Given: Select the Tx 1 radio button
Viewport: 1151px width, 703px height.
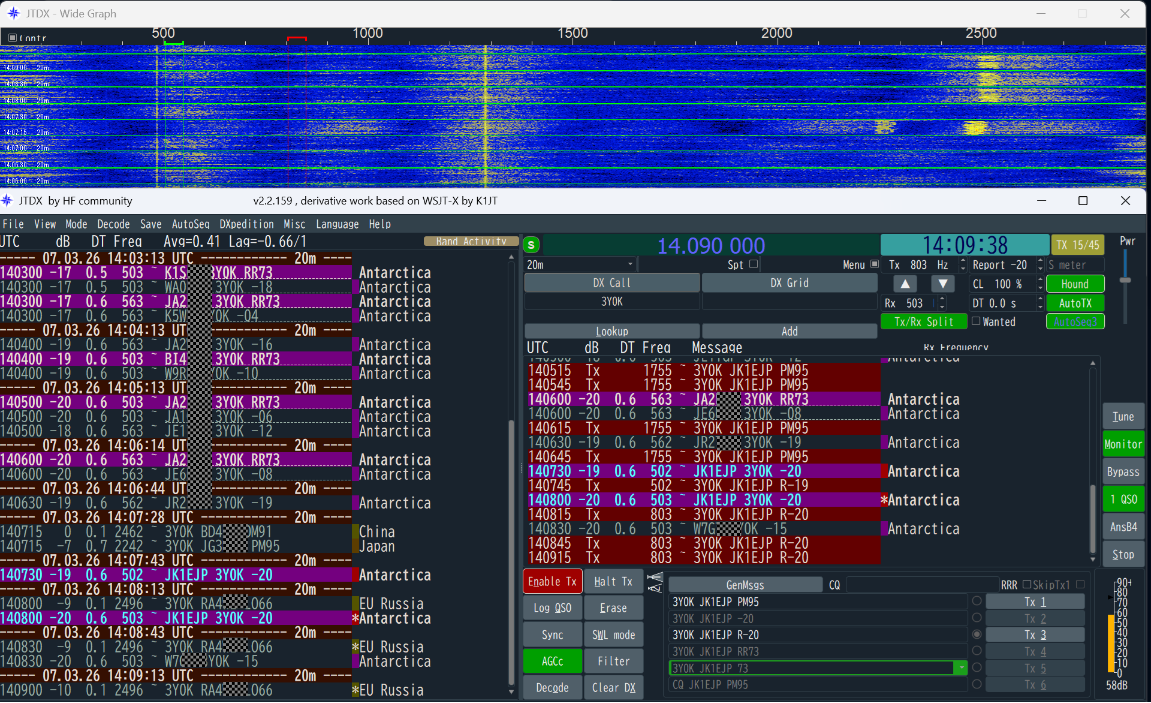Looking at the screenshot, I should [976, 601].
